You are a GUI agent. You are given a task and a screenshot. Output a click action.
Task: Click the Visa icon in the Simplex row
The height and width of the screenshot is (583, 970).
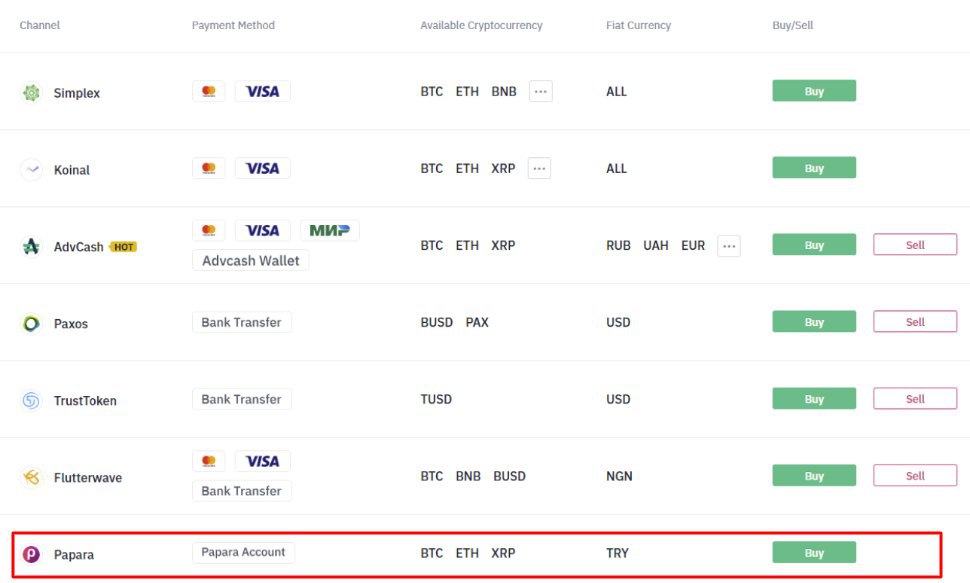click(262, 92)
